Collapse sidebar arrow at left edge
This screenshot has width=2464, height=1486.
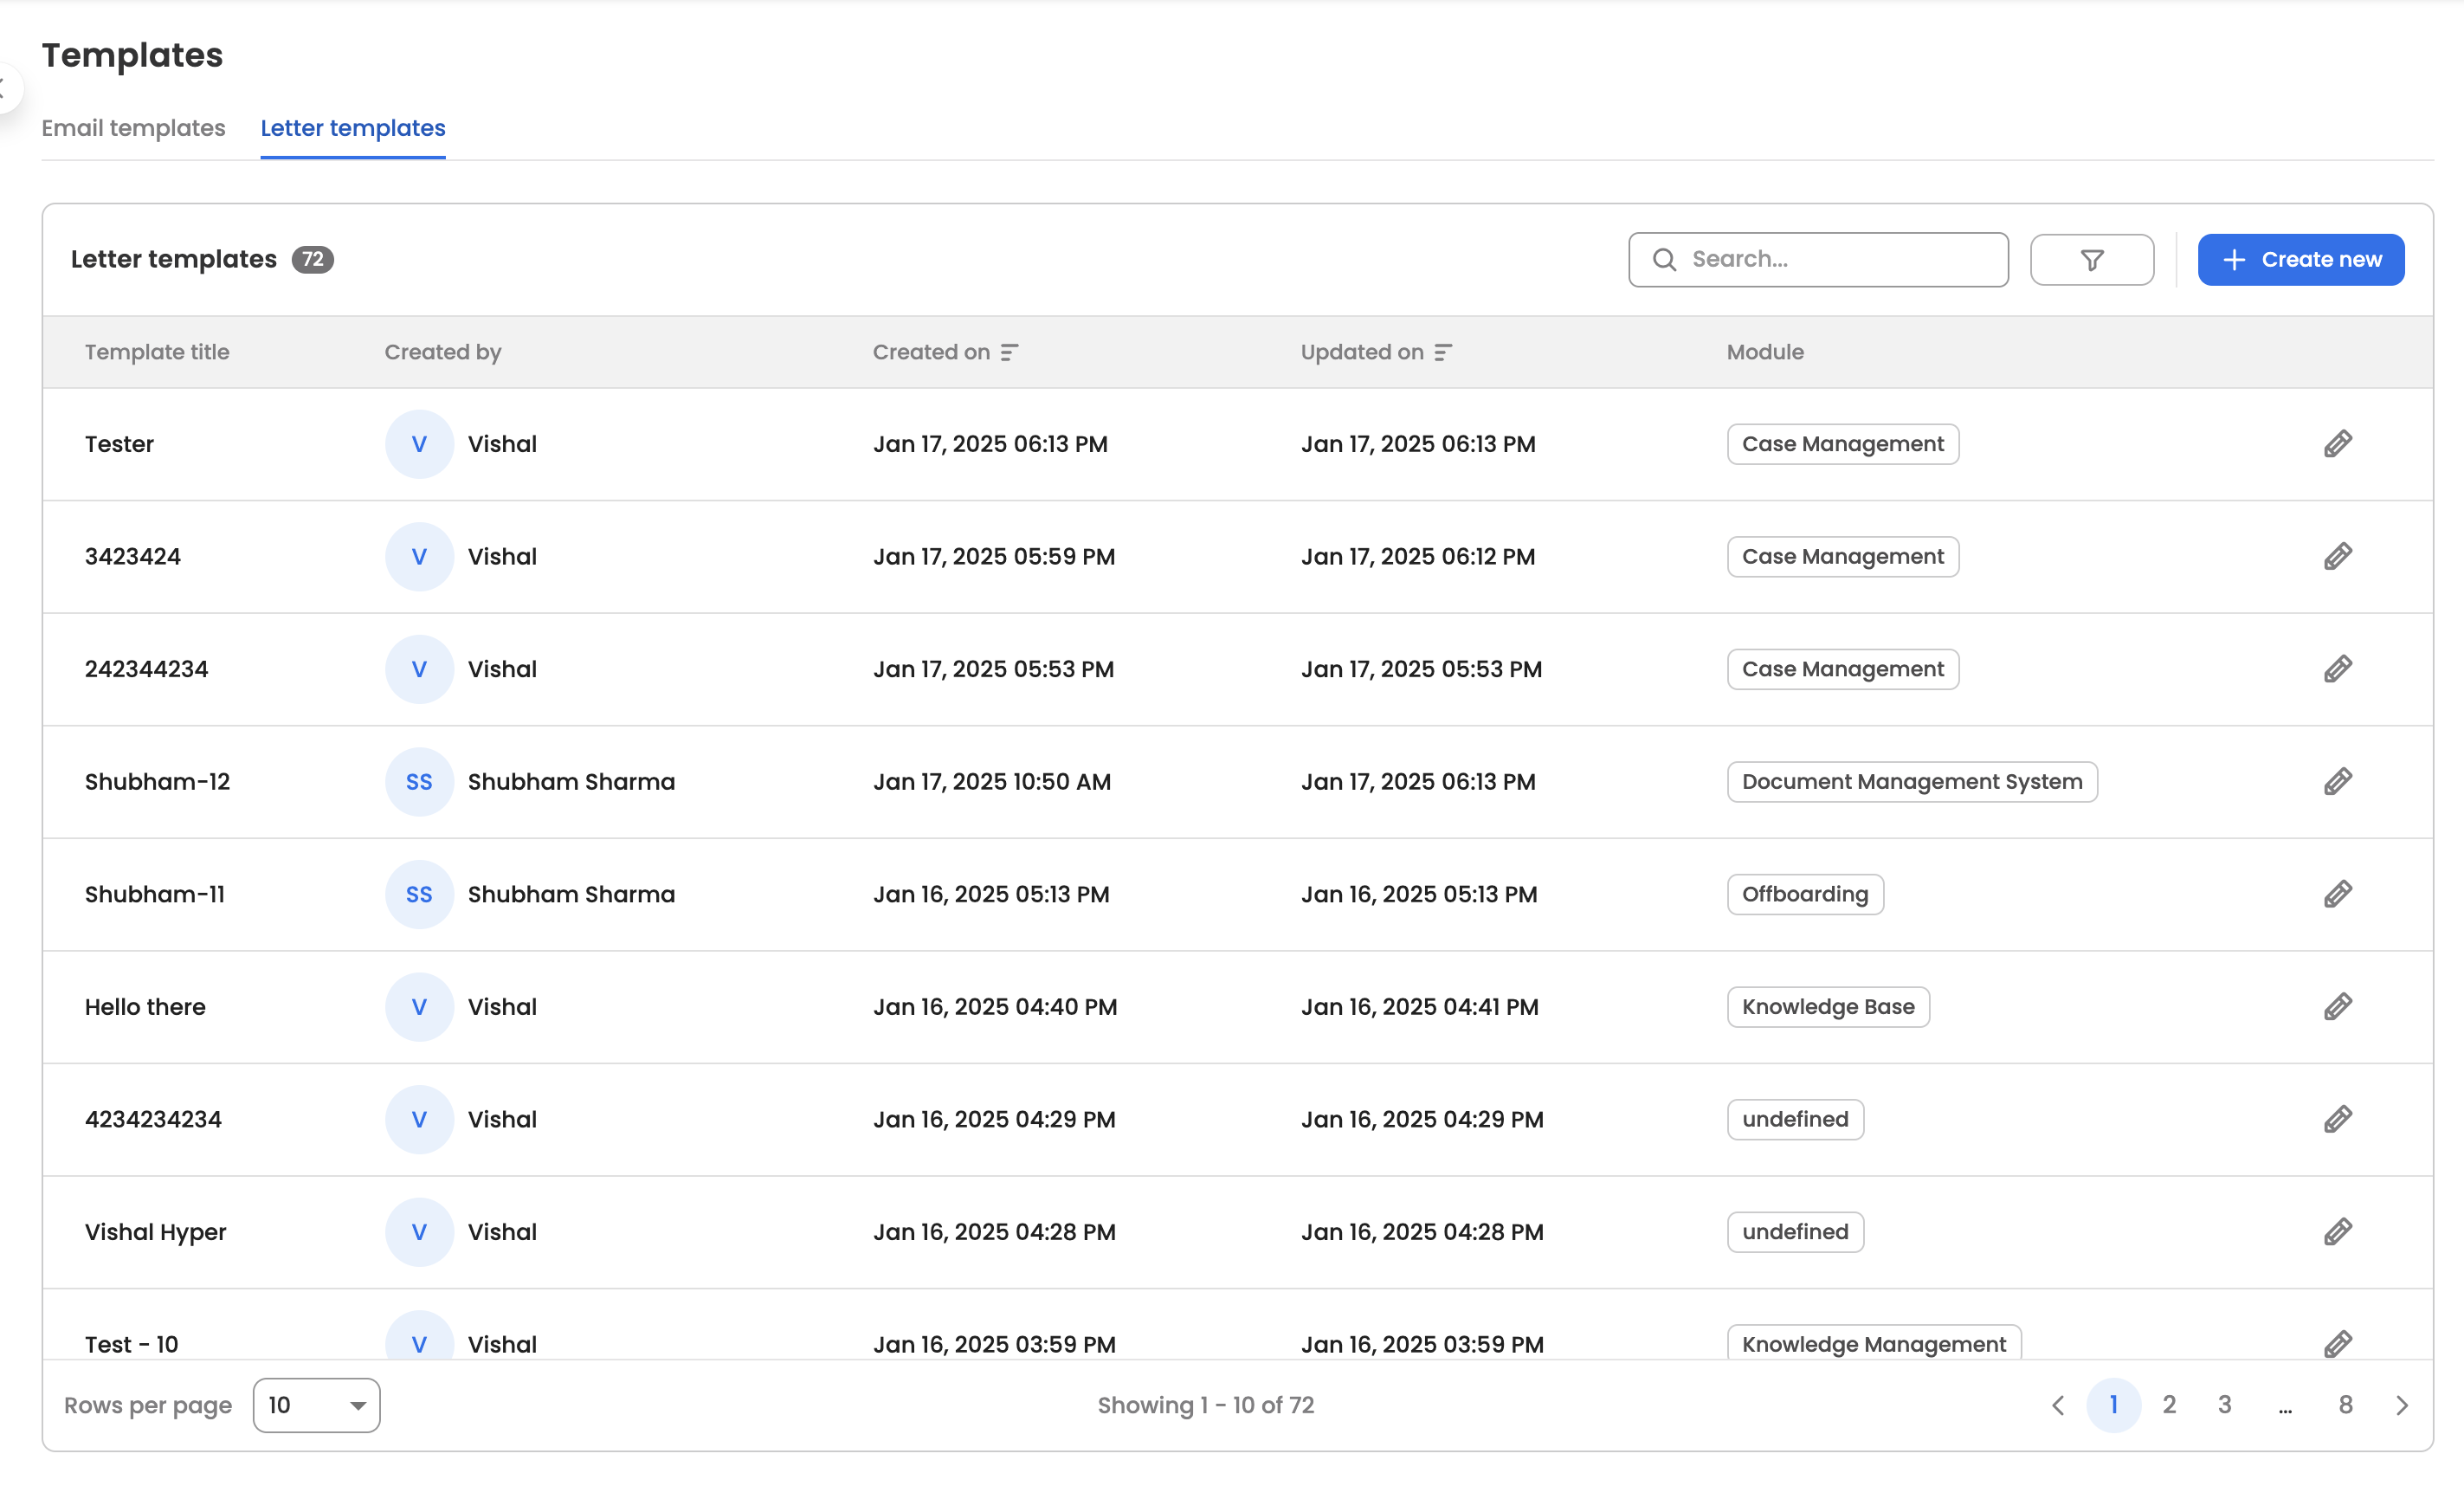point(6,88)
